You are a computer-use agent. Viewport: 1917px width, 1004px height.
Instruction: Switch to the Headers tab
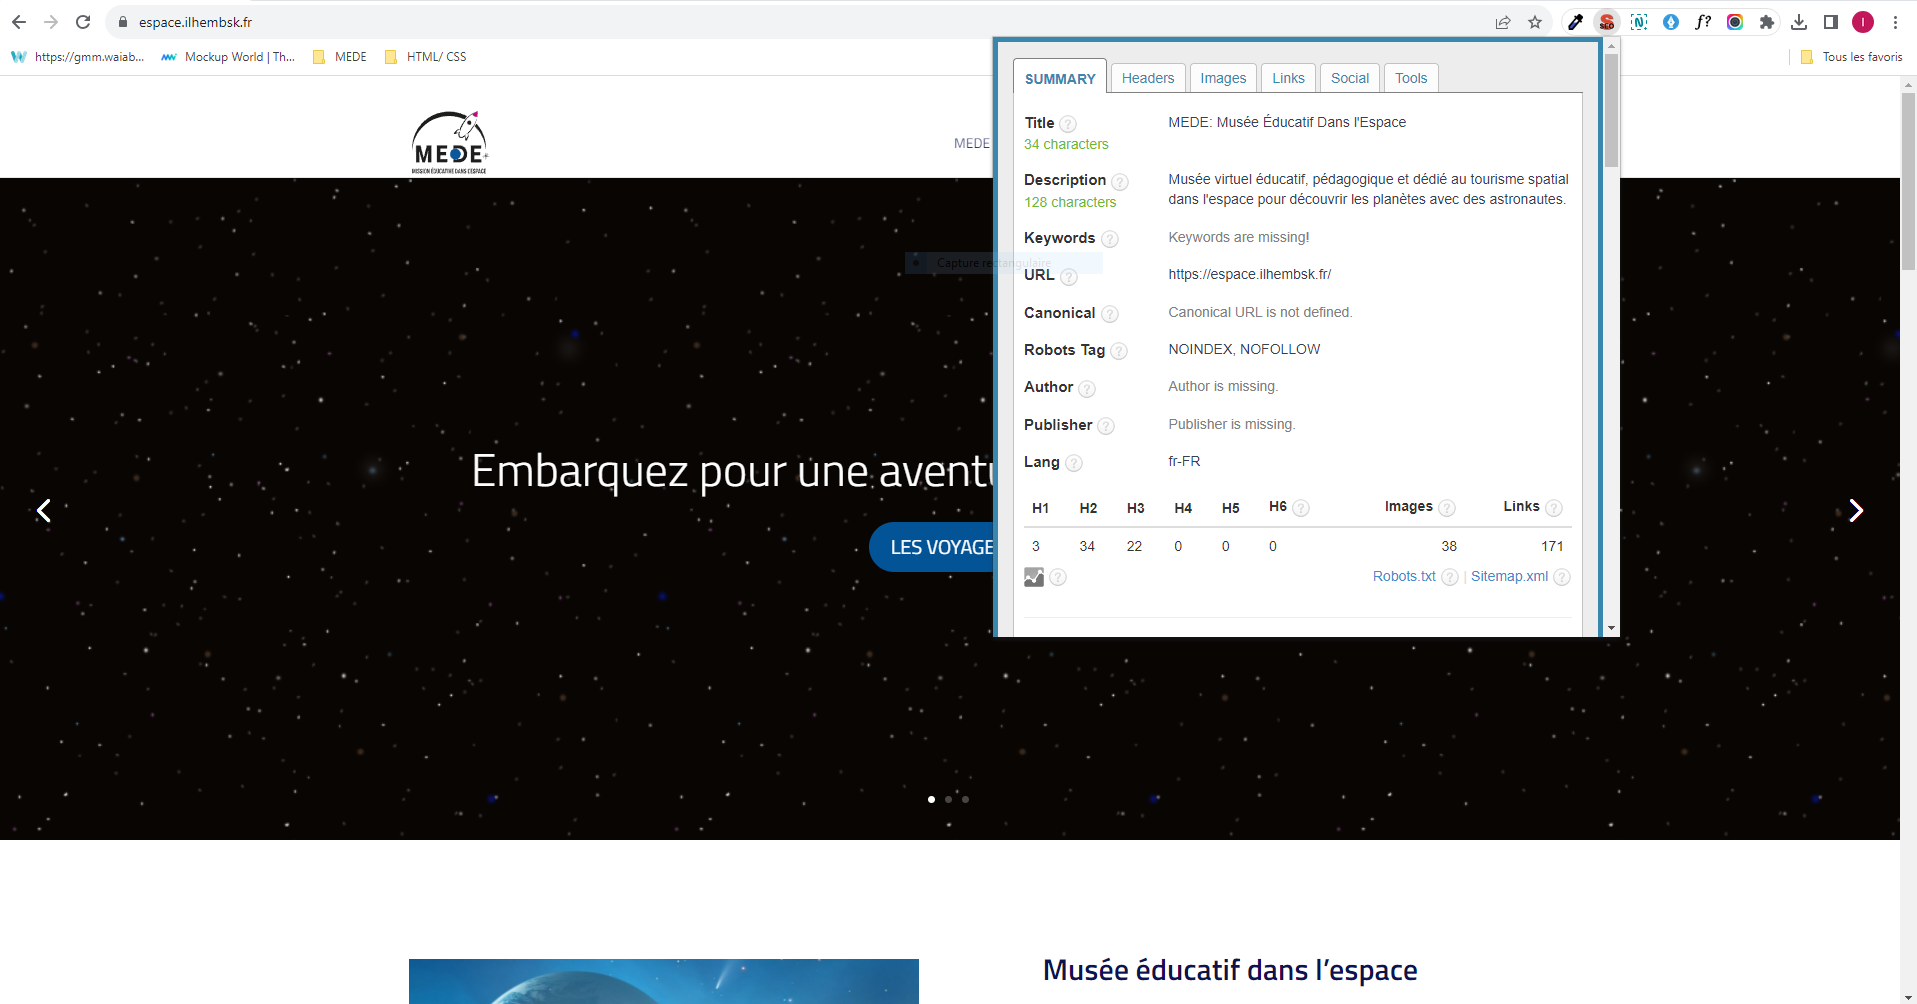pyautogui.click(x=1148, y=78)
